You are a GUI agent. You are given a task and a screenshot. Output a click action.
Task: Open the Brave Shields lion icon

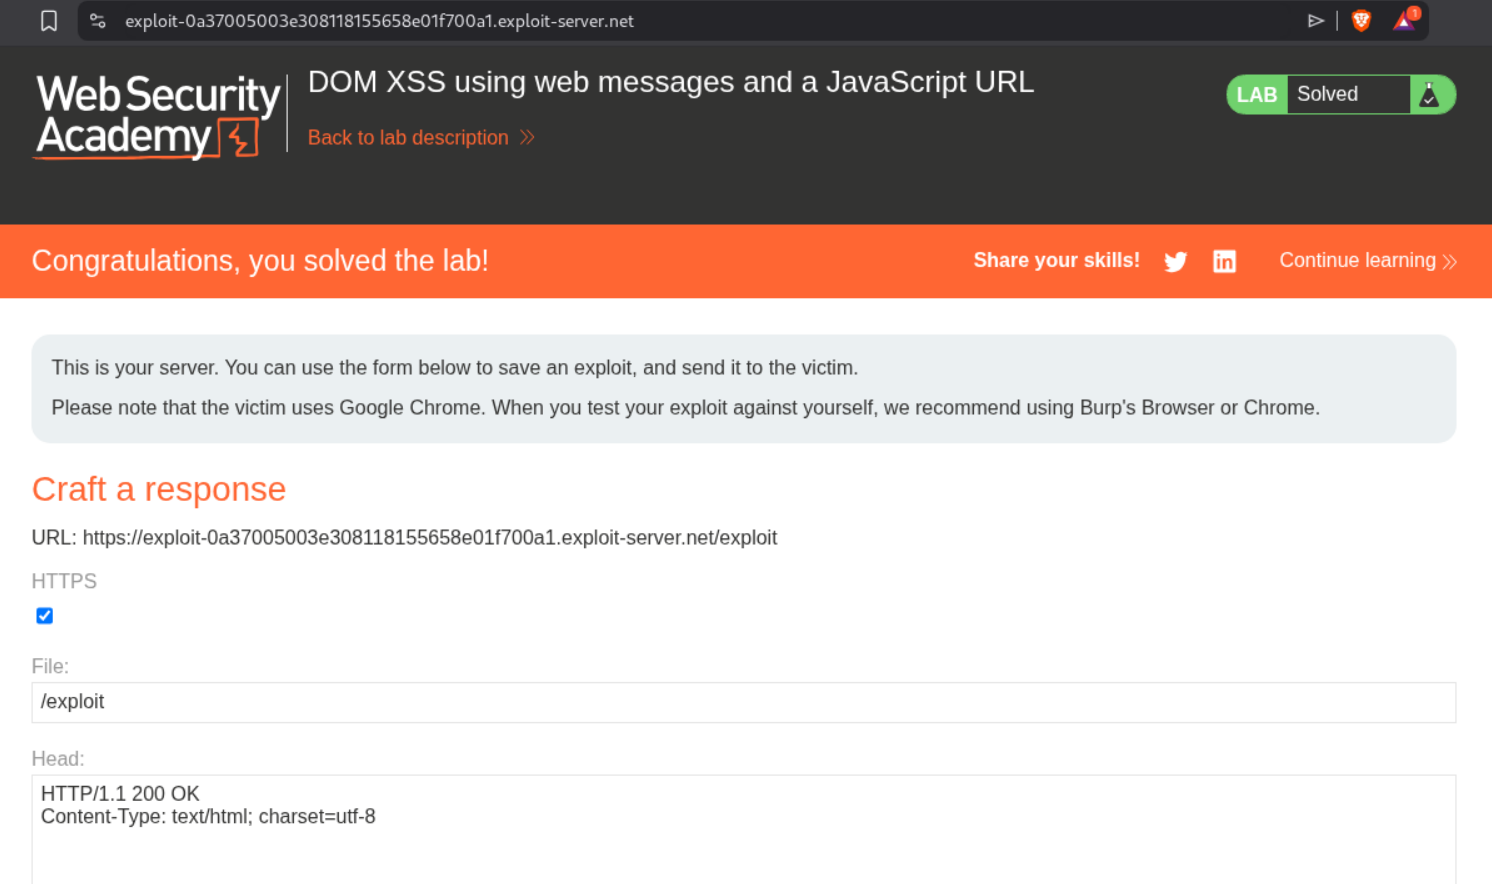tap(1361, 21)
